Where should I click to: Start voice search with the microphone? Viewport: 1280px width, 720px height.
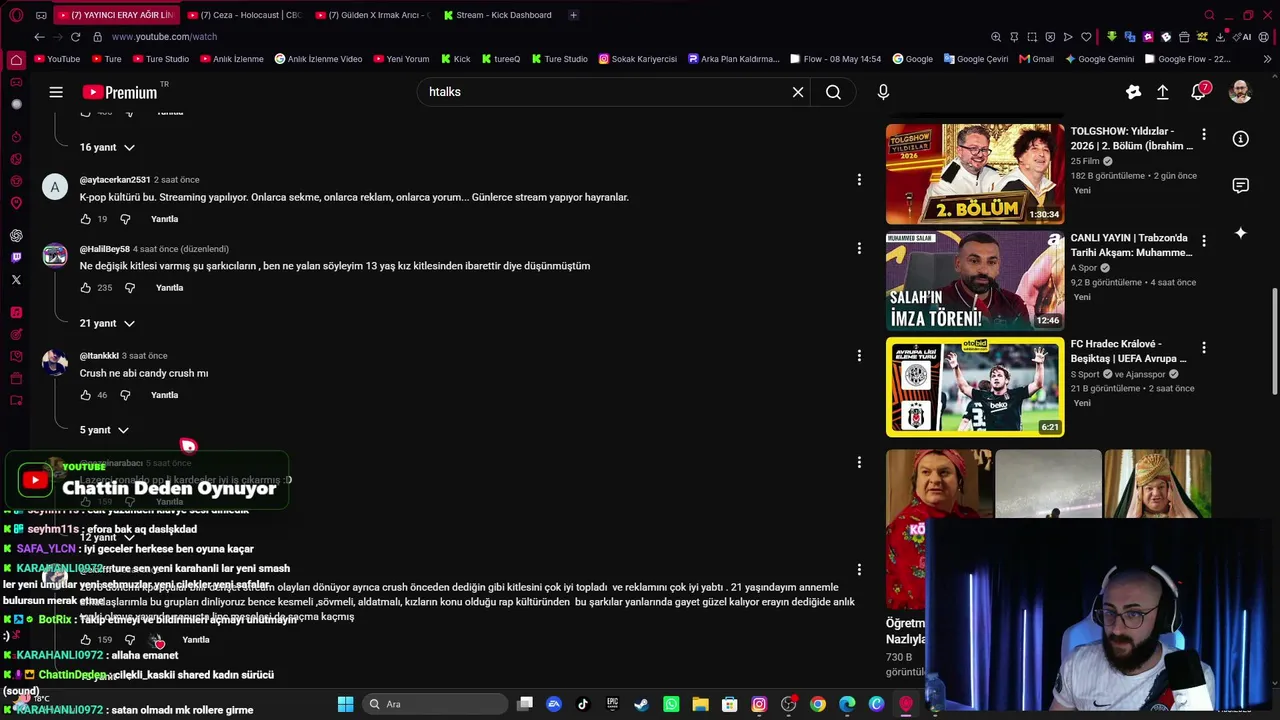[883, 92]
